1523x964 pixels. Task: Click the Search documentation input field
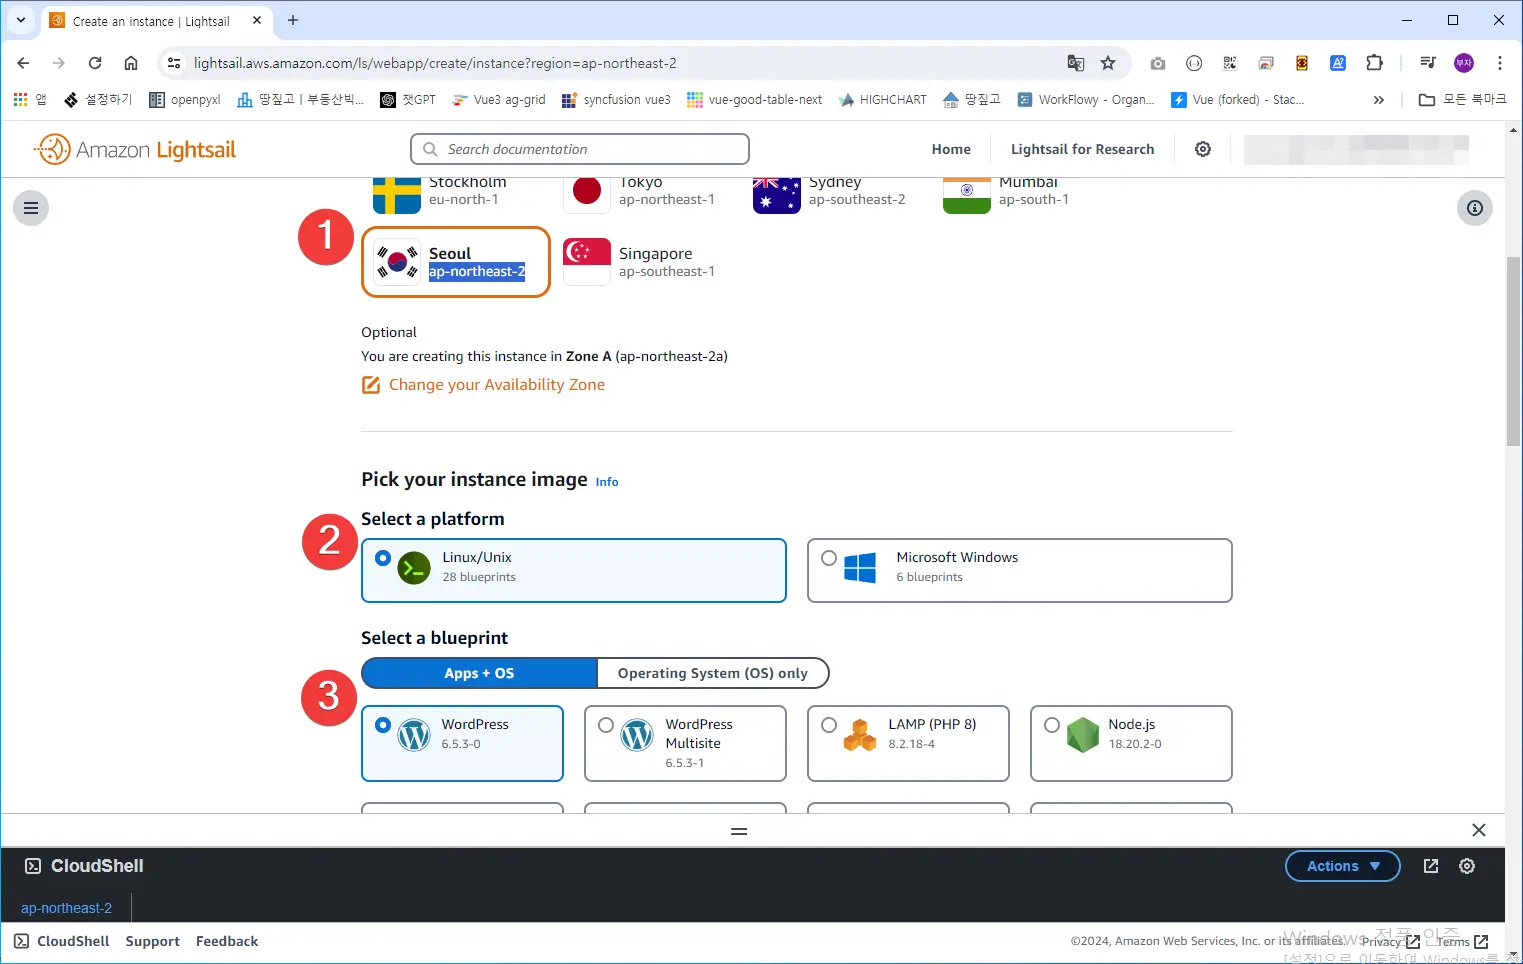tap(580, 149)
